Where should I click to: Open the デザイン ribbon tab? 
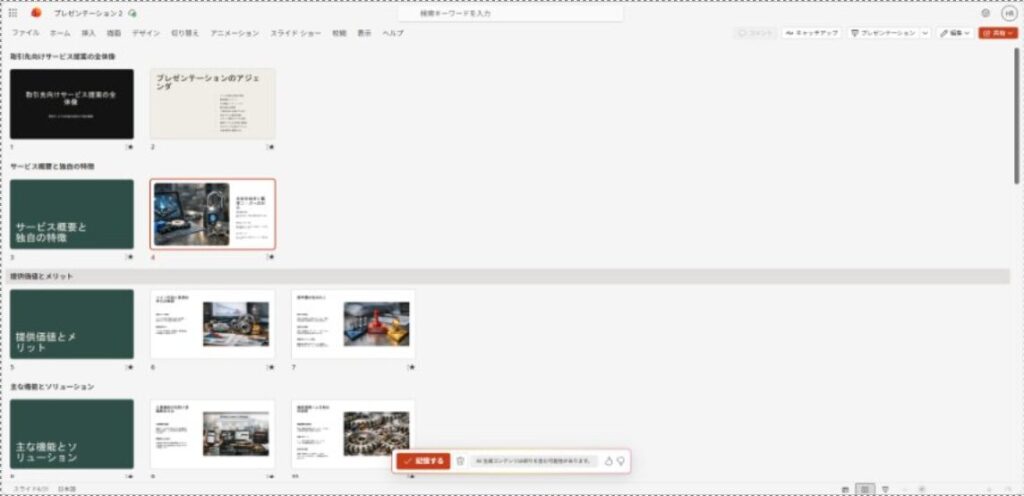[x=146, y=33]
